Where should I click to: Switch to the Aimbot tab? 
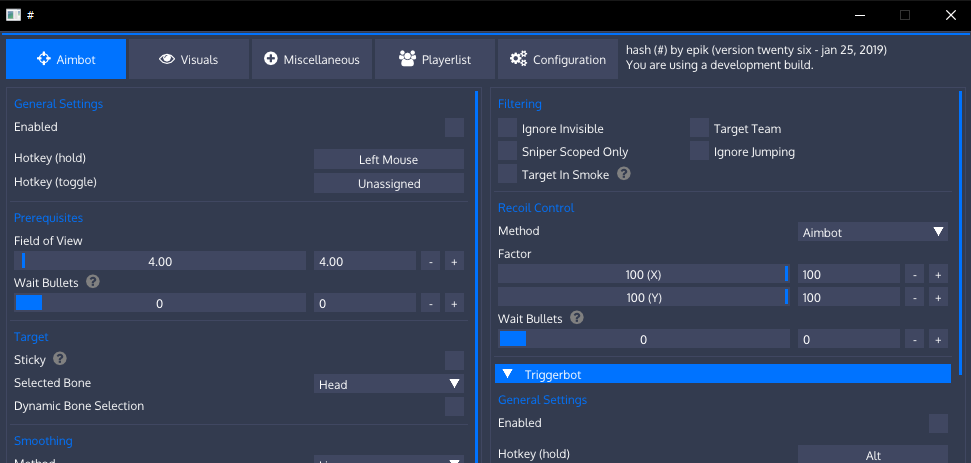click(66, 59)
